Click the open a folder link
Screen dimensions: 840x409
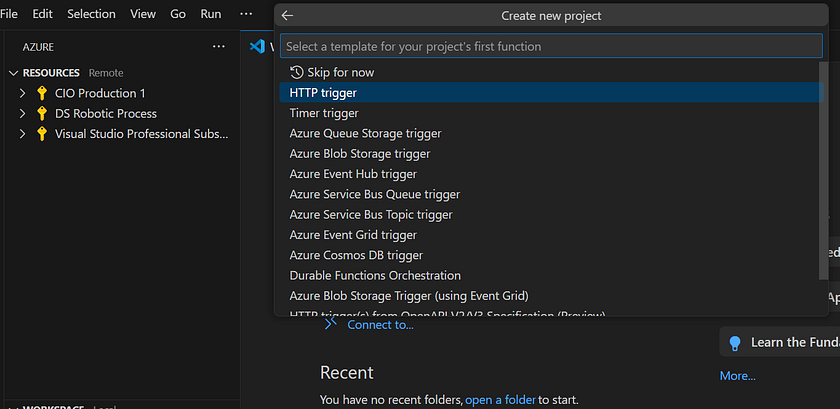pyautogui.click(x=500, y=399)
